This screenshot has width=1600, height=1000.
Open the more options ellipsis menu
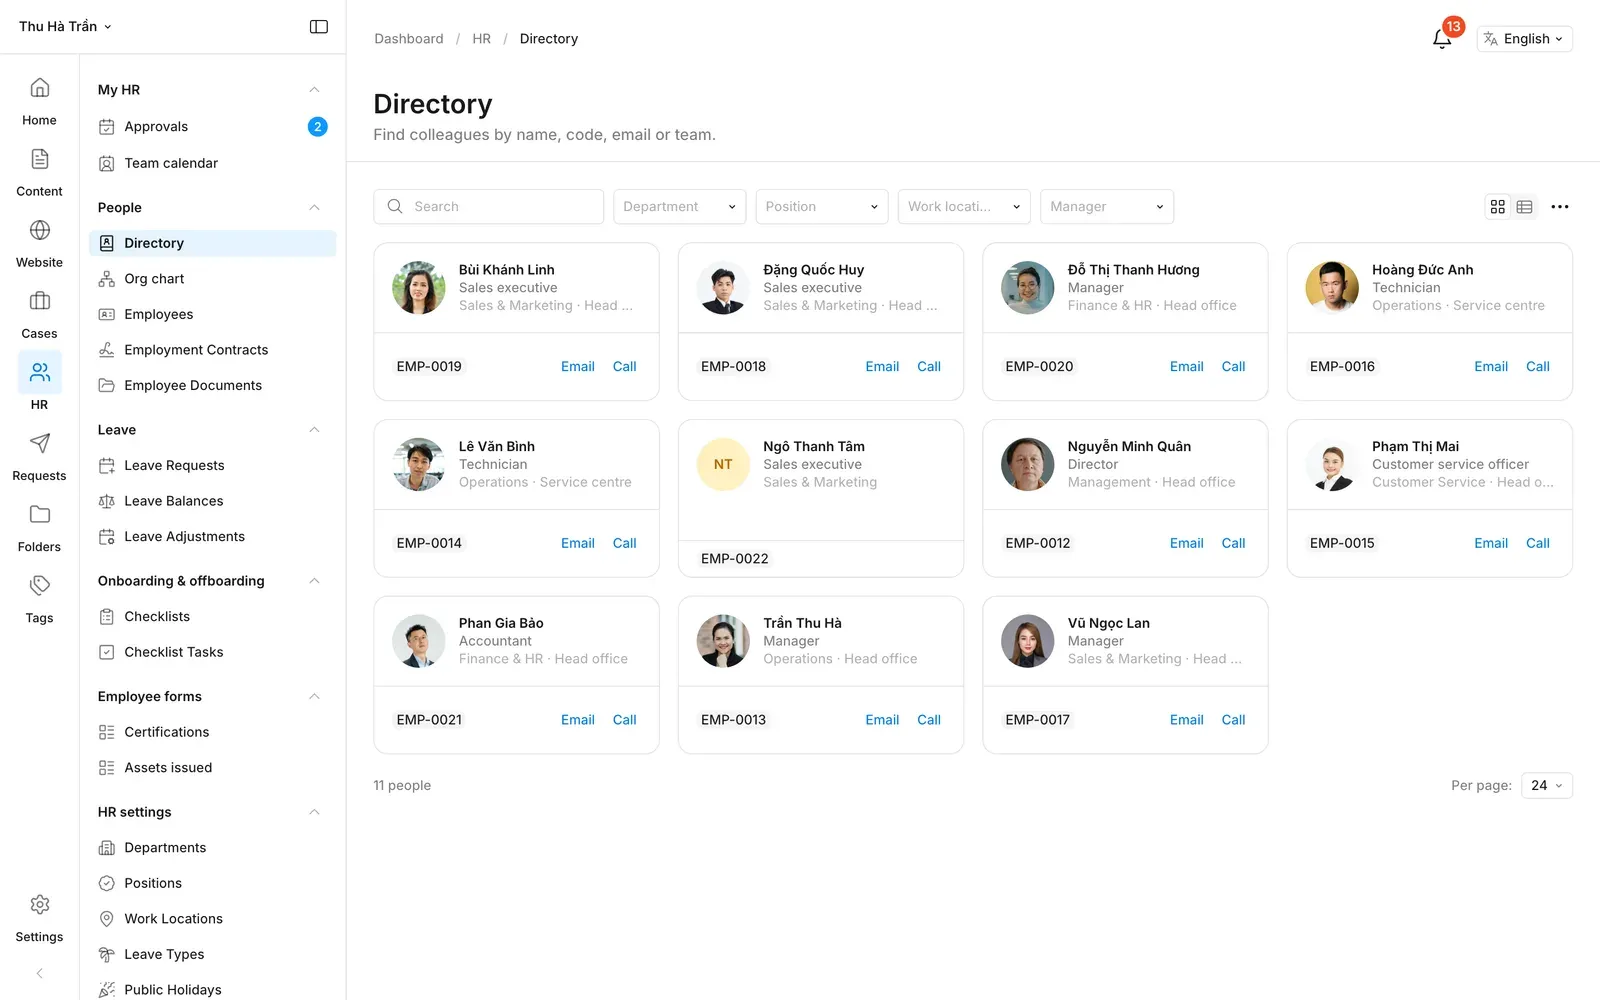point(1560,207)
